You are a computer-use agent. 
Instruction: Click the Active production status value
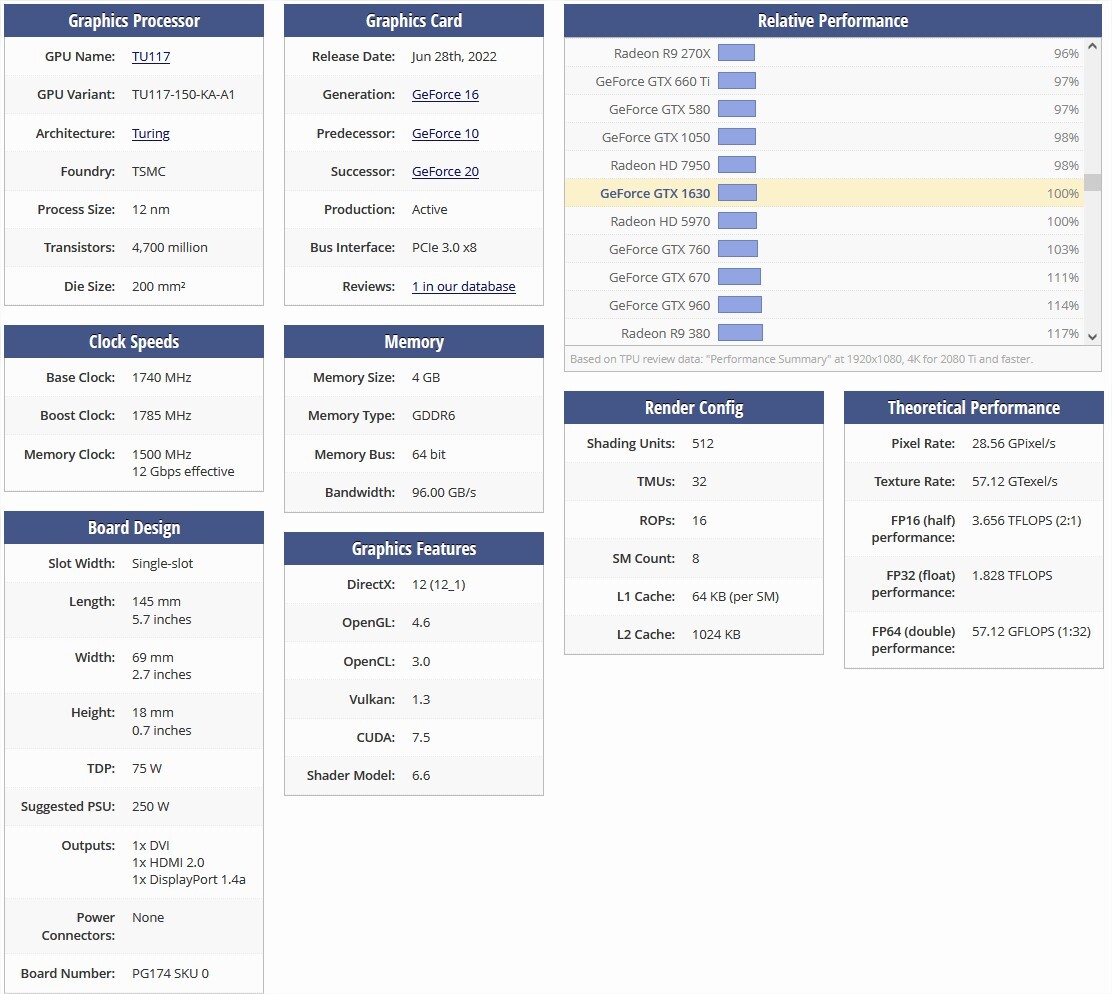[x=430, y=210]
